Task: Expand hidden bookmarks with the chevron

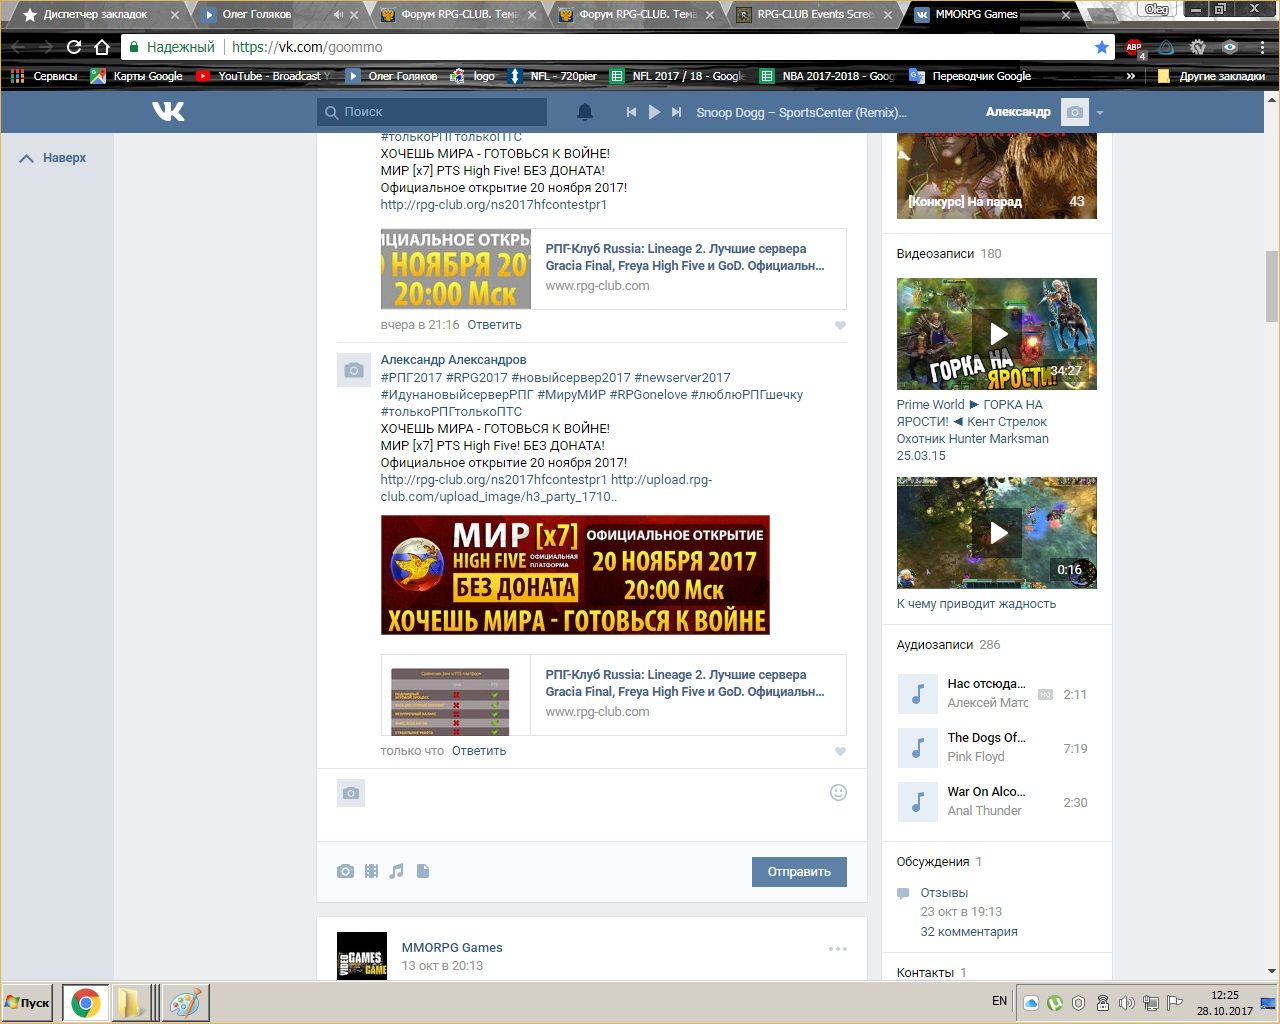Action: click(x=1130, y=76)
